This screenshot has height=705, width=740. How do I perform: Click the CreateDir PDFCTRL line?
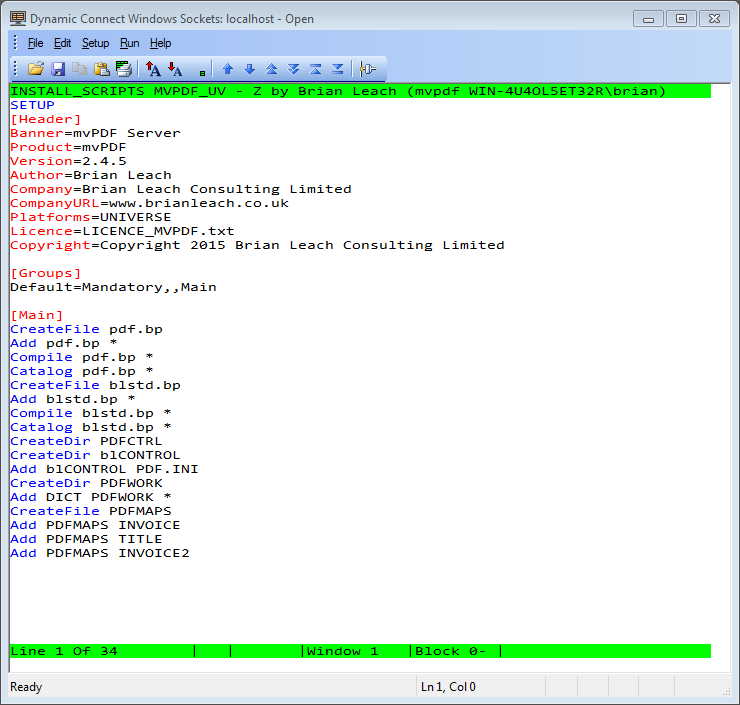coord(86,441)
